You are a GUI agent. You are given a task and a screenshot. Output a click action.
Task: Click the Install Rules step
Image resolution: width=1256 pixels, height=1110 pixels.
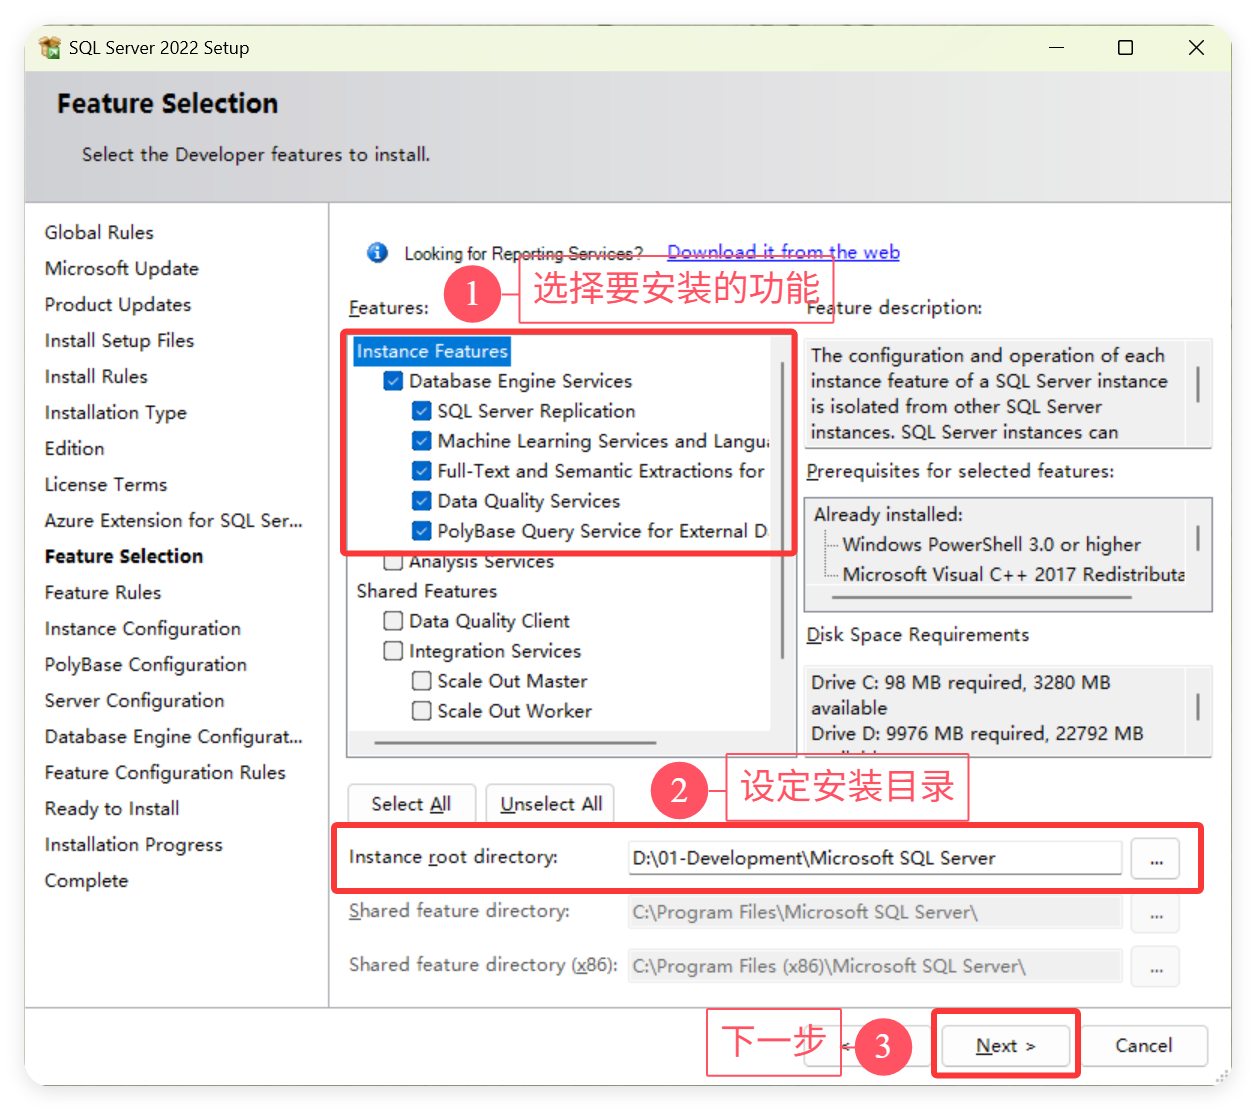(96, 376)
